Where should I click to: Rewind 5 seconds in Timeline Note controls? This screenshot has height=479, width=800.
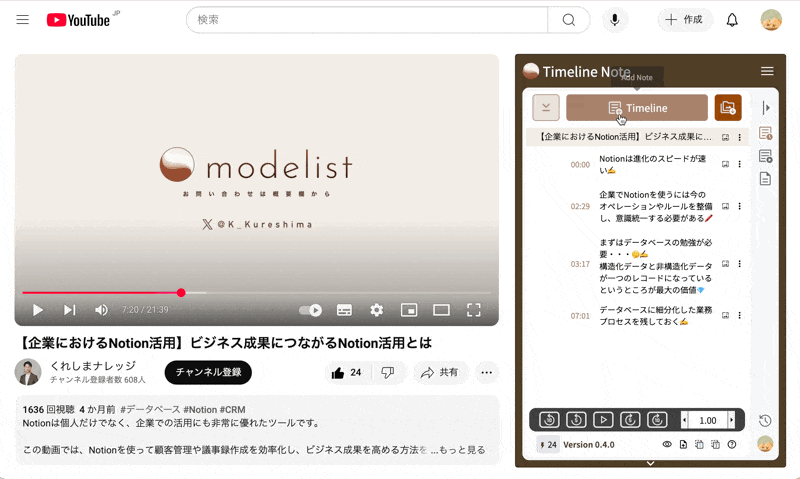coord(576,420)
